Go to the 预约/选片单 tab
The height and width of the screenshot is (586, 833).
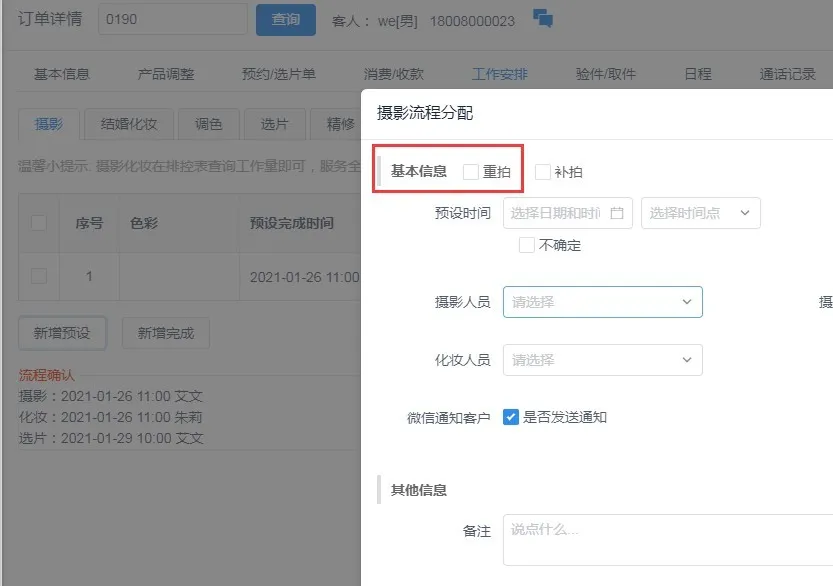tap(279, 74)
